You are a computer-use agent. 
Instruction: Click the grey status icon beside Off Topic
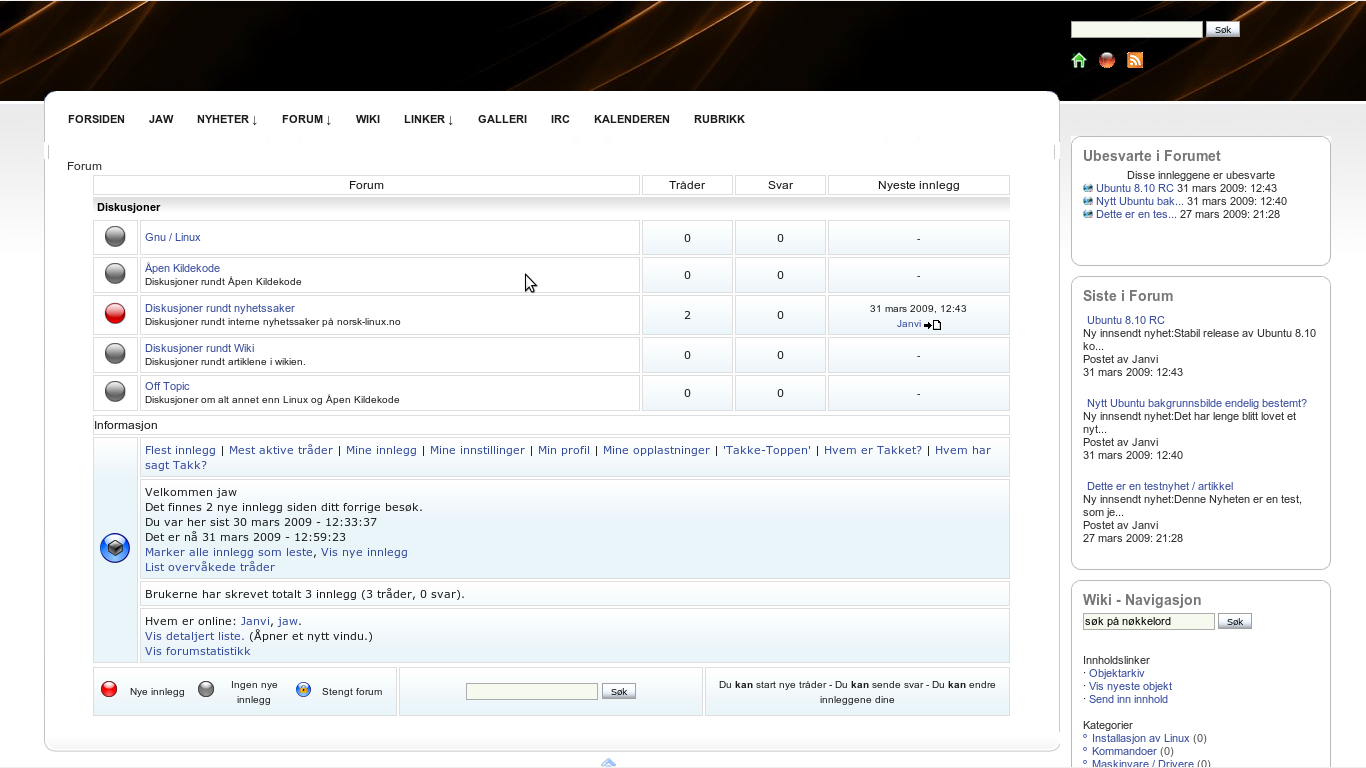[115, 391]
